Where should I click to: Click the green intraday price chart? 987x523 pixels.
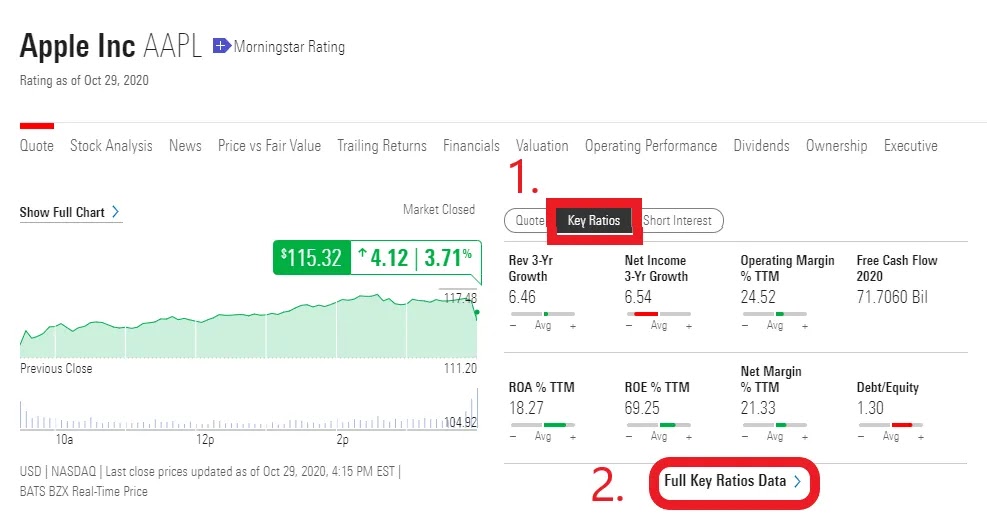pos(249,327)
